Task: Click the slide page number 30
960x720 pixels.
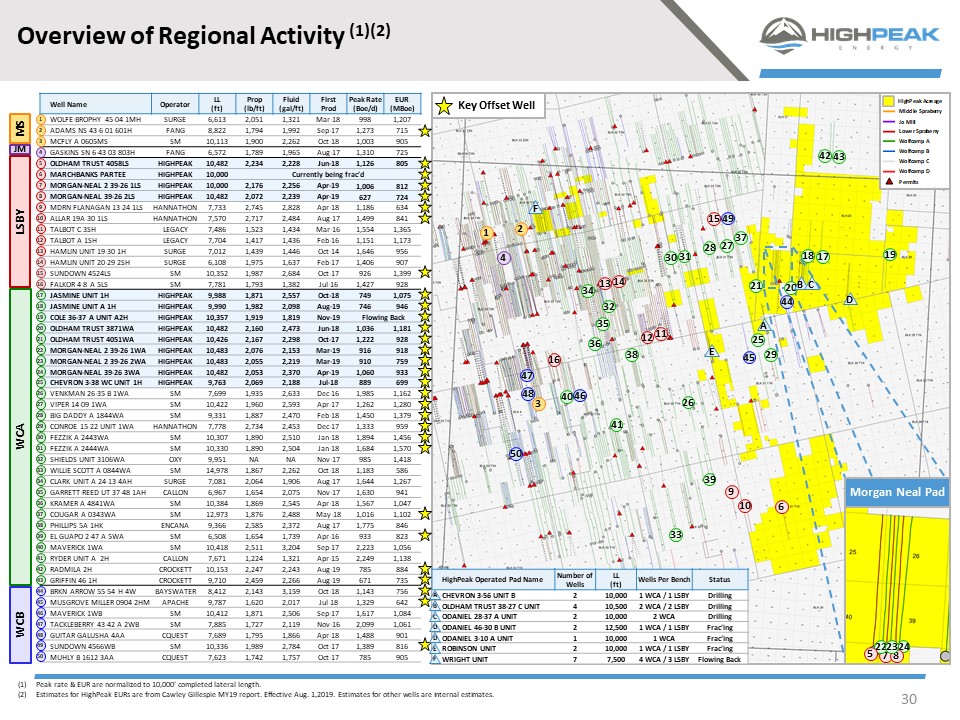Action: pyautogui.click(x=909, y=699)
